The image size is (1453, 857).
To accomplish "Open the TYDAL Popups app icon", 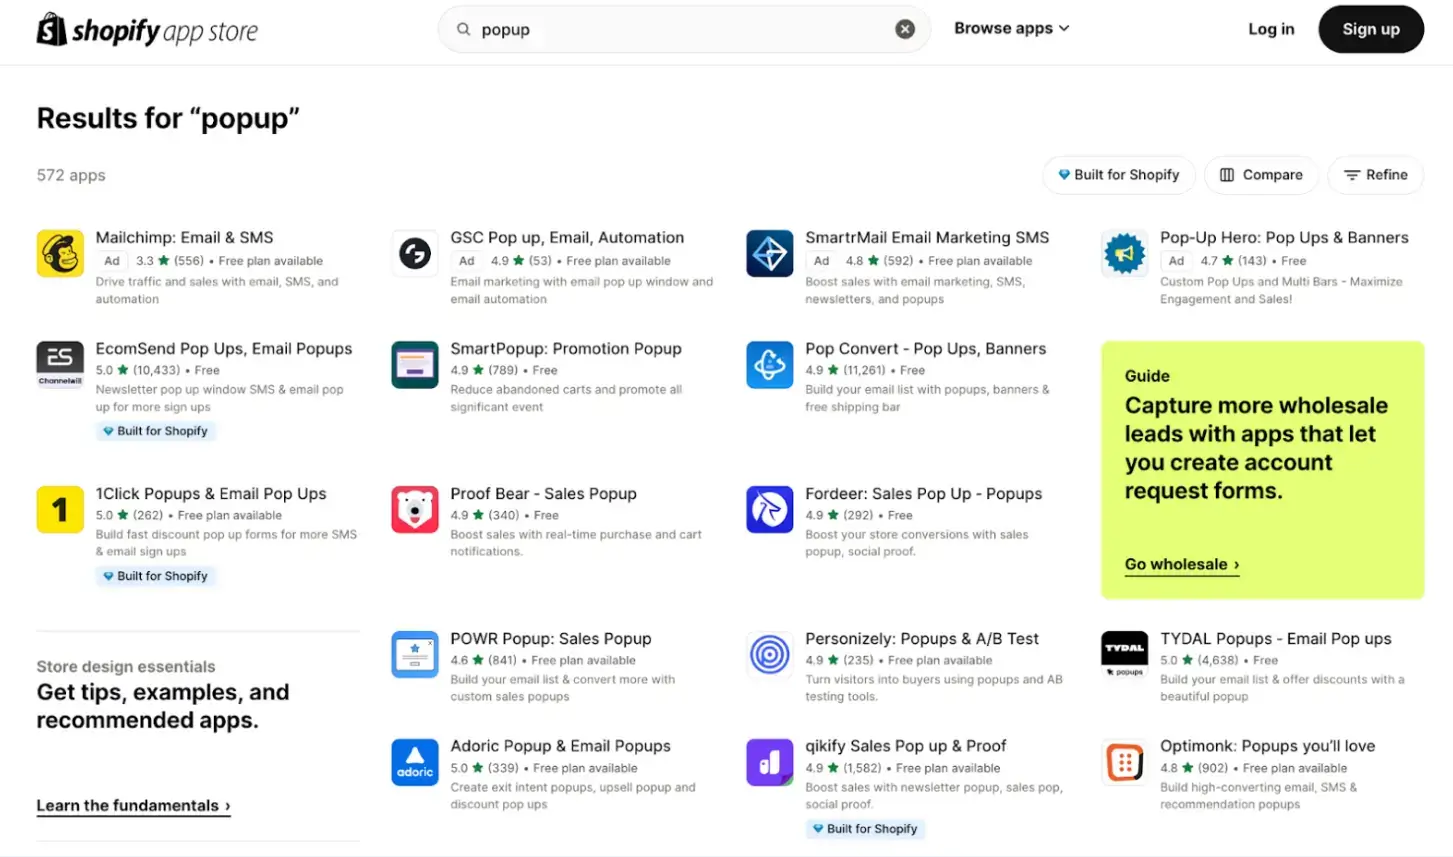I will pyautogui.click(x=1123, y=654).
